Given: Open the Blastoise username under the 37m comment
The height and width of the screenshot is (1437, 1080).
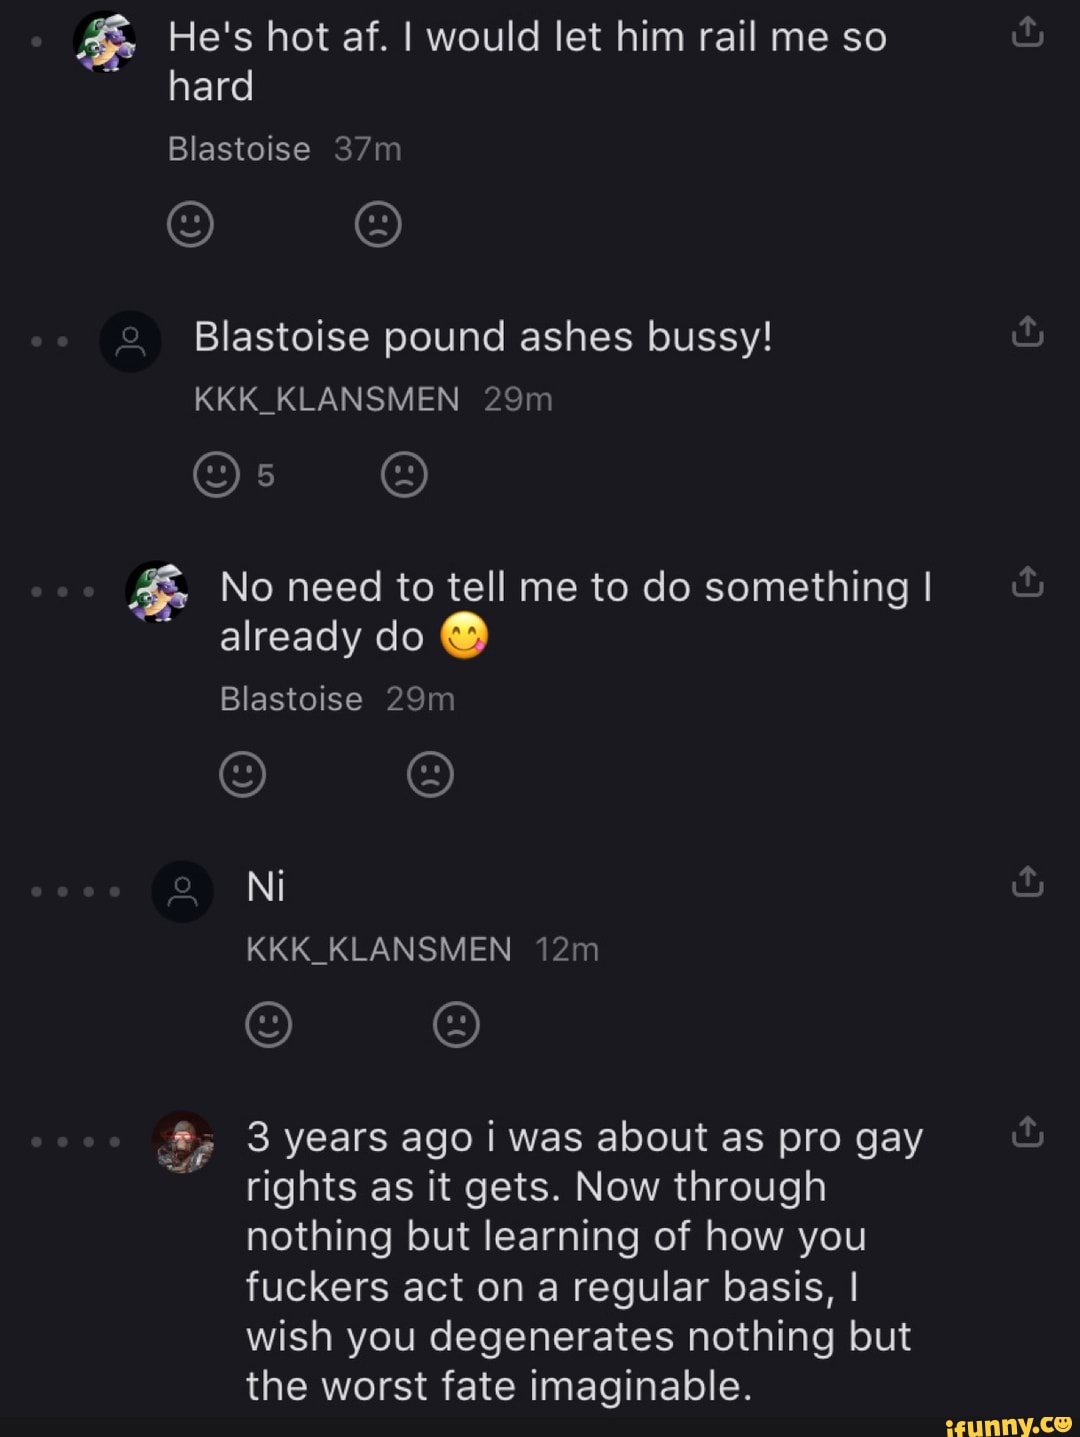Looking at the screenshot, I should click(x=239, y=149).
